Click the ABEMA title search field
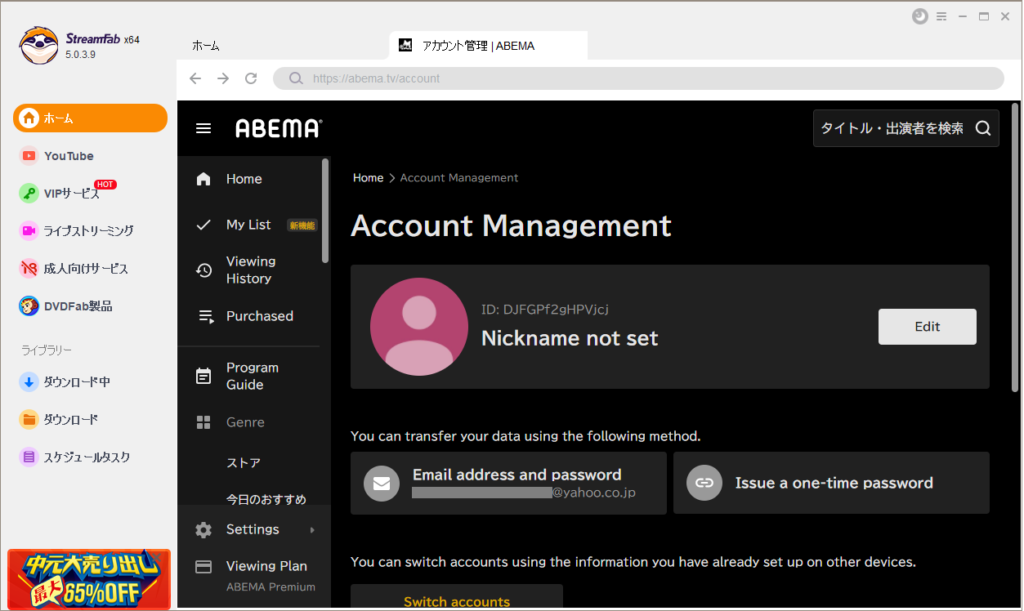 tap(906, 129)
